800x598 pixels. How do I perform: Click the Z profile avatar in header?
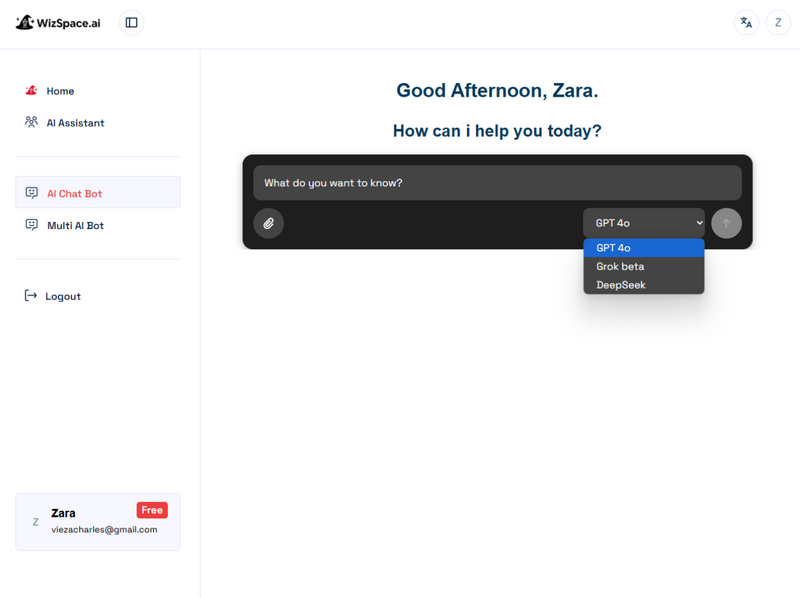pyautogui.click(x=778, y=22)
